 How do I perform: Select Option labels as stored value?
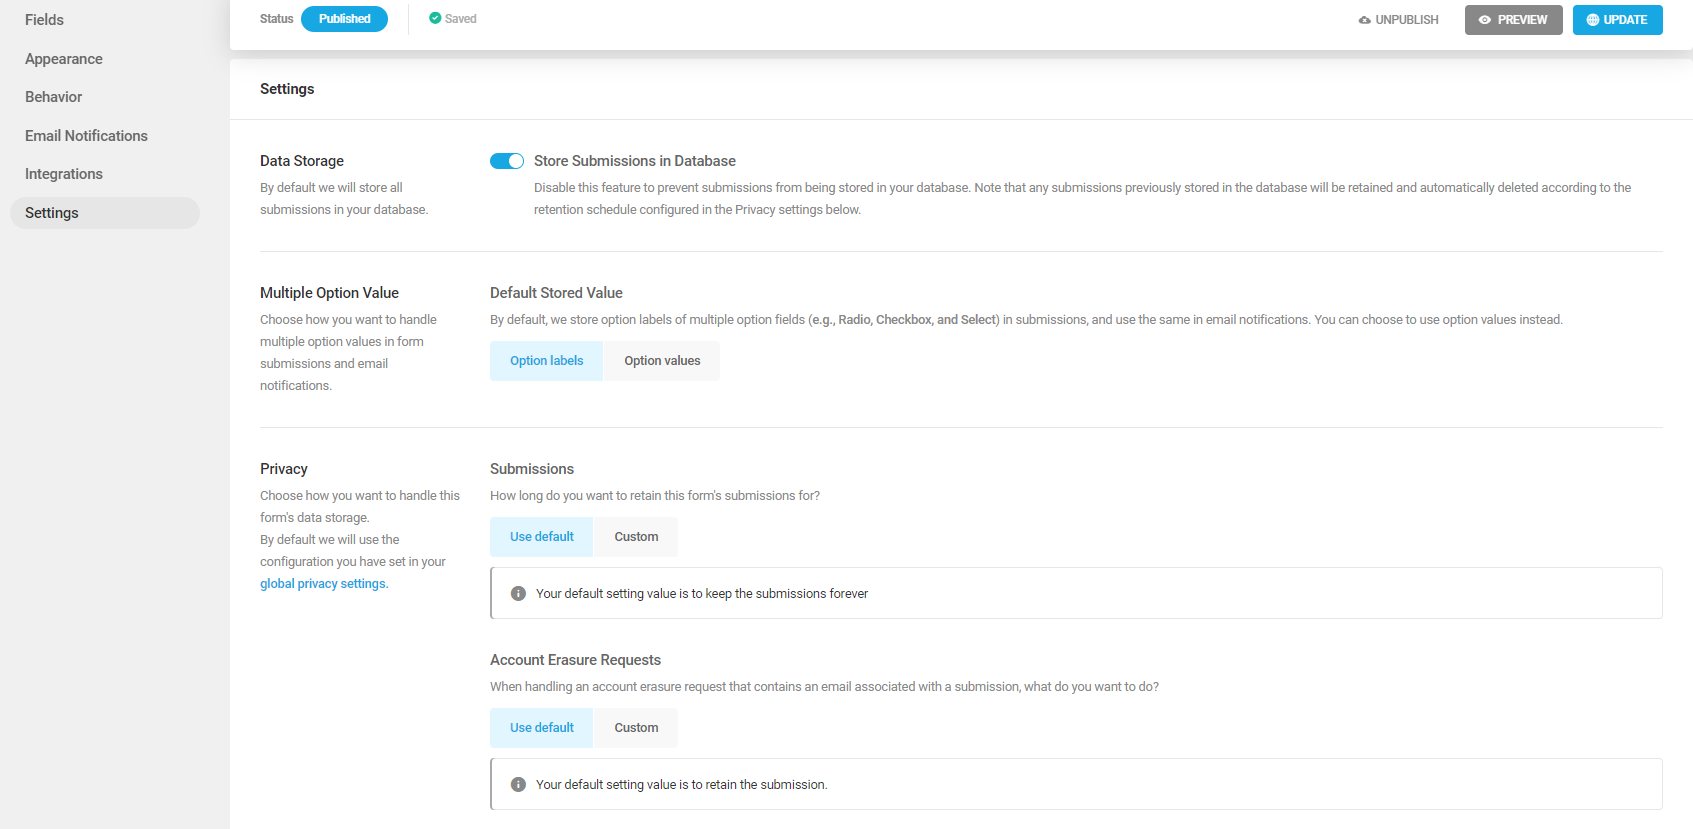(x=546, y=361)
